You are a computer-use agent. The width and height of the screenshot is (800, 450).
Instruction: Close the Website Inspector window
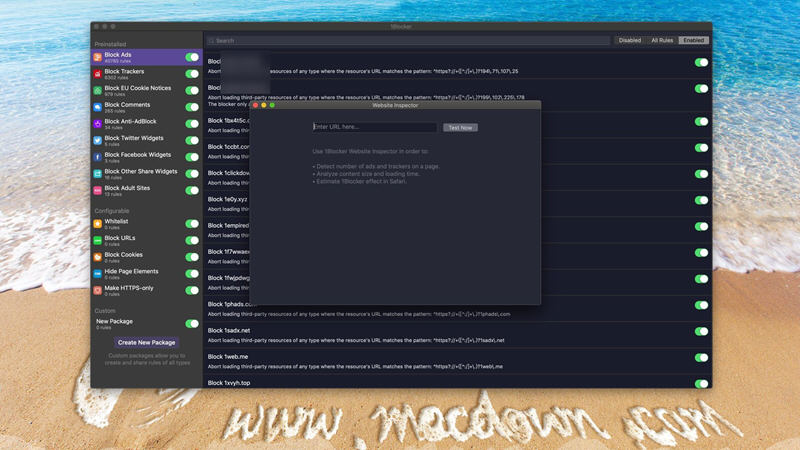pyautogui.click(x=256, y=105)
